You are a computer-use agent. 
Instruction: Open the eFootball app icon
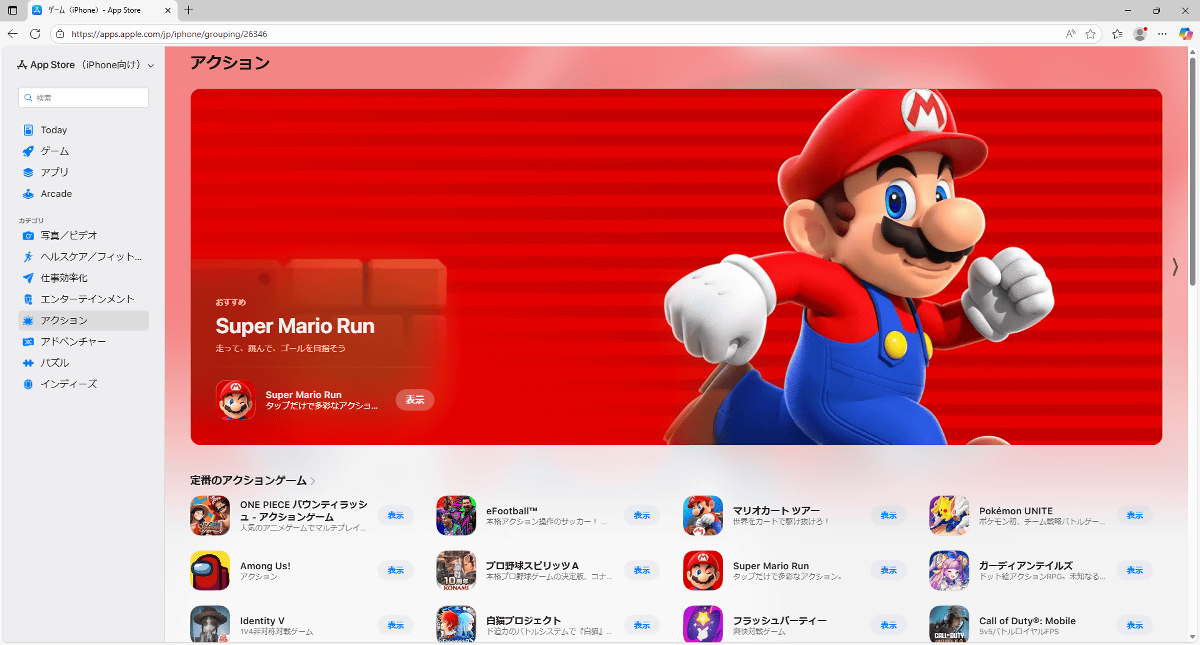[x=456, y=515]
